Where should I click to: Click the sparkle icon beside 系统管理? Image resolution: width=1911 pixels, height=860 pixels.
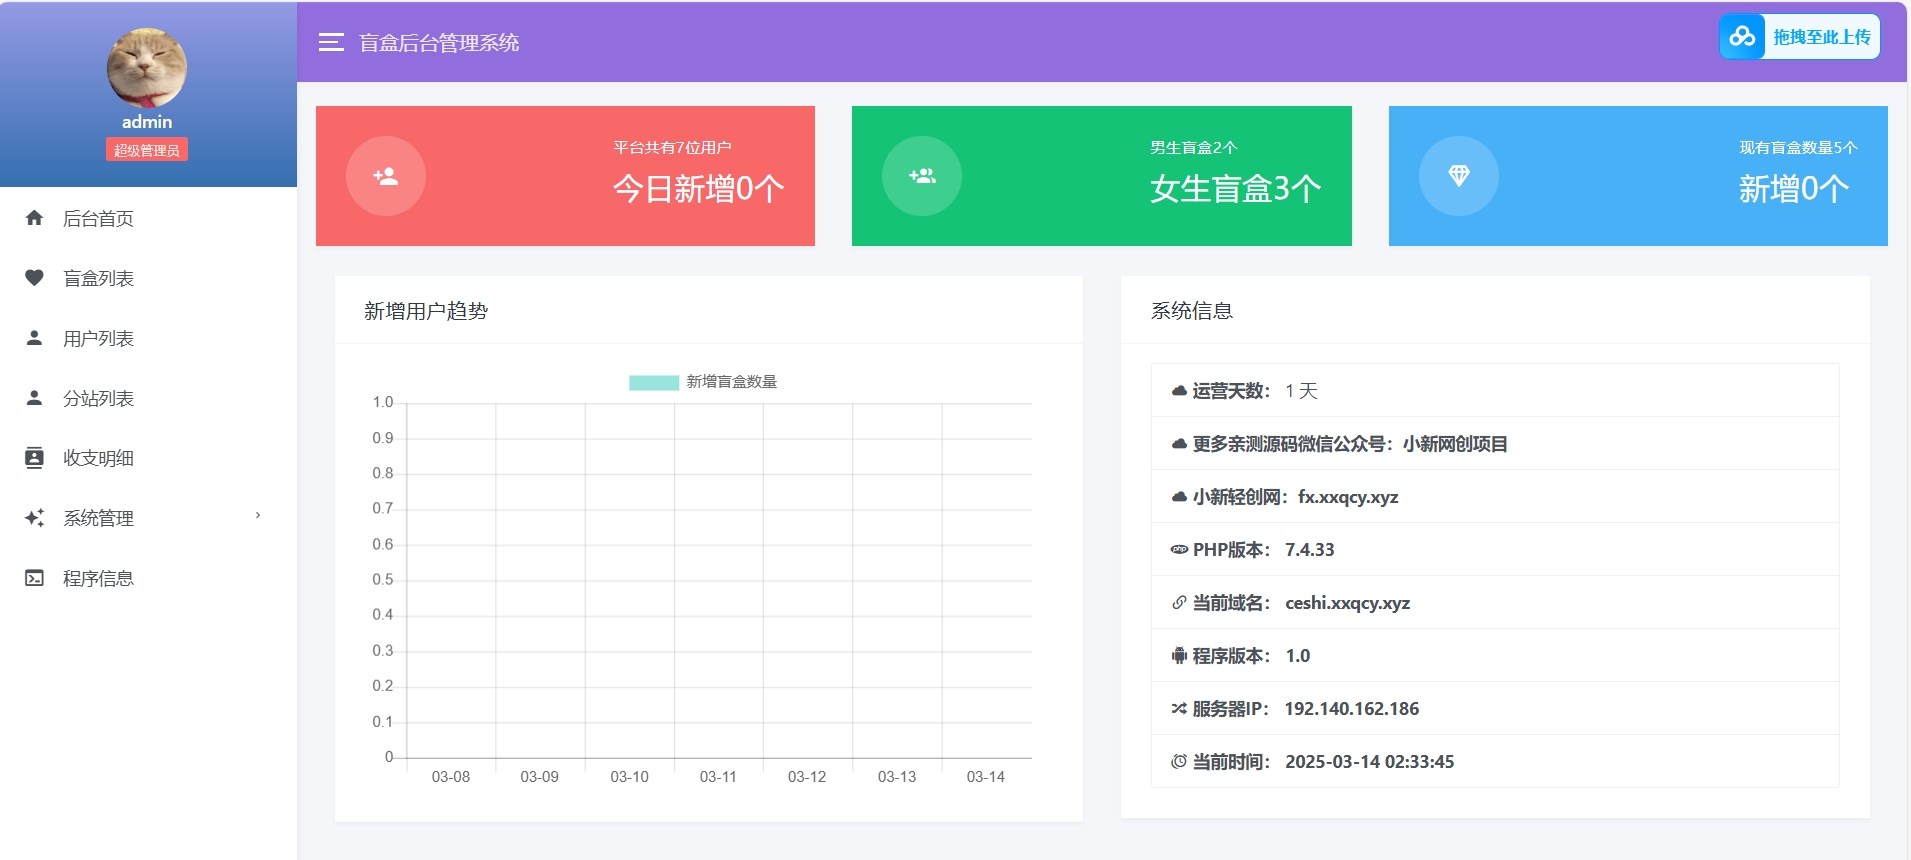click(x=34, y=518)
